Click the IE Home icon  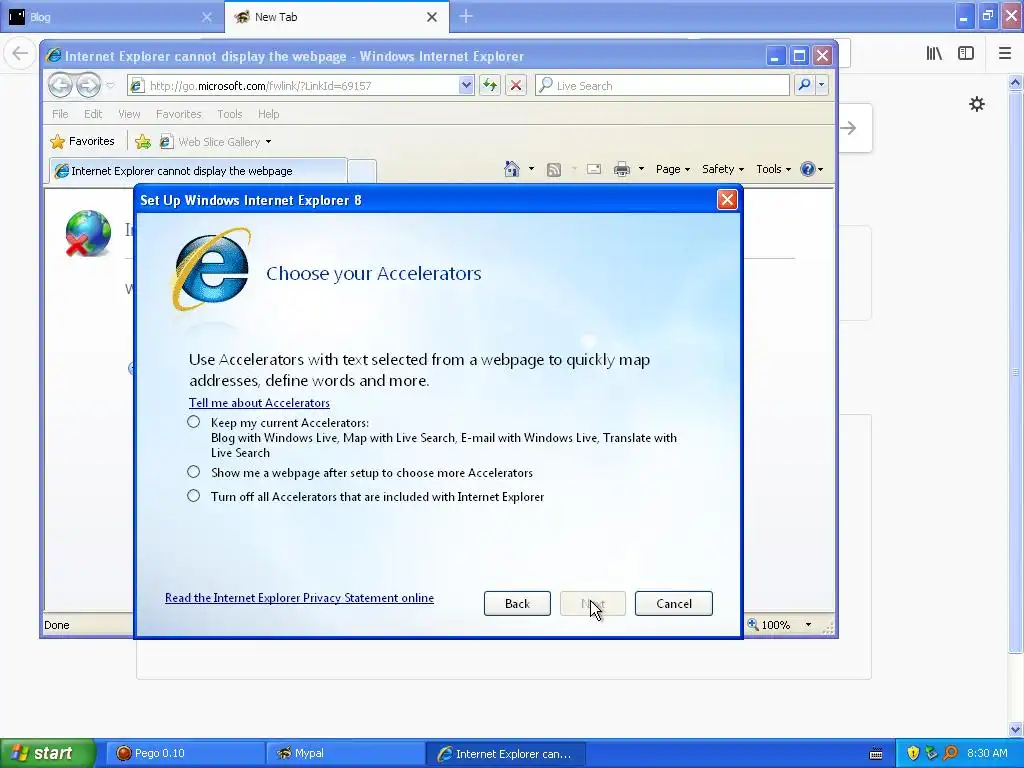[511, 169]
